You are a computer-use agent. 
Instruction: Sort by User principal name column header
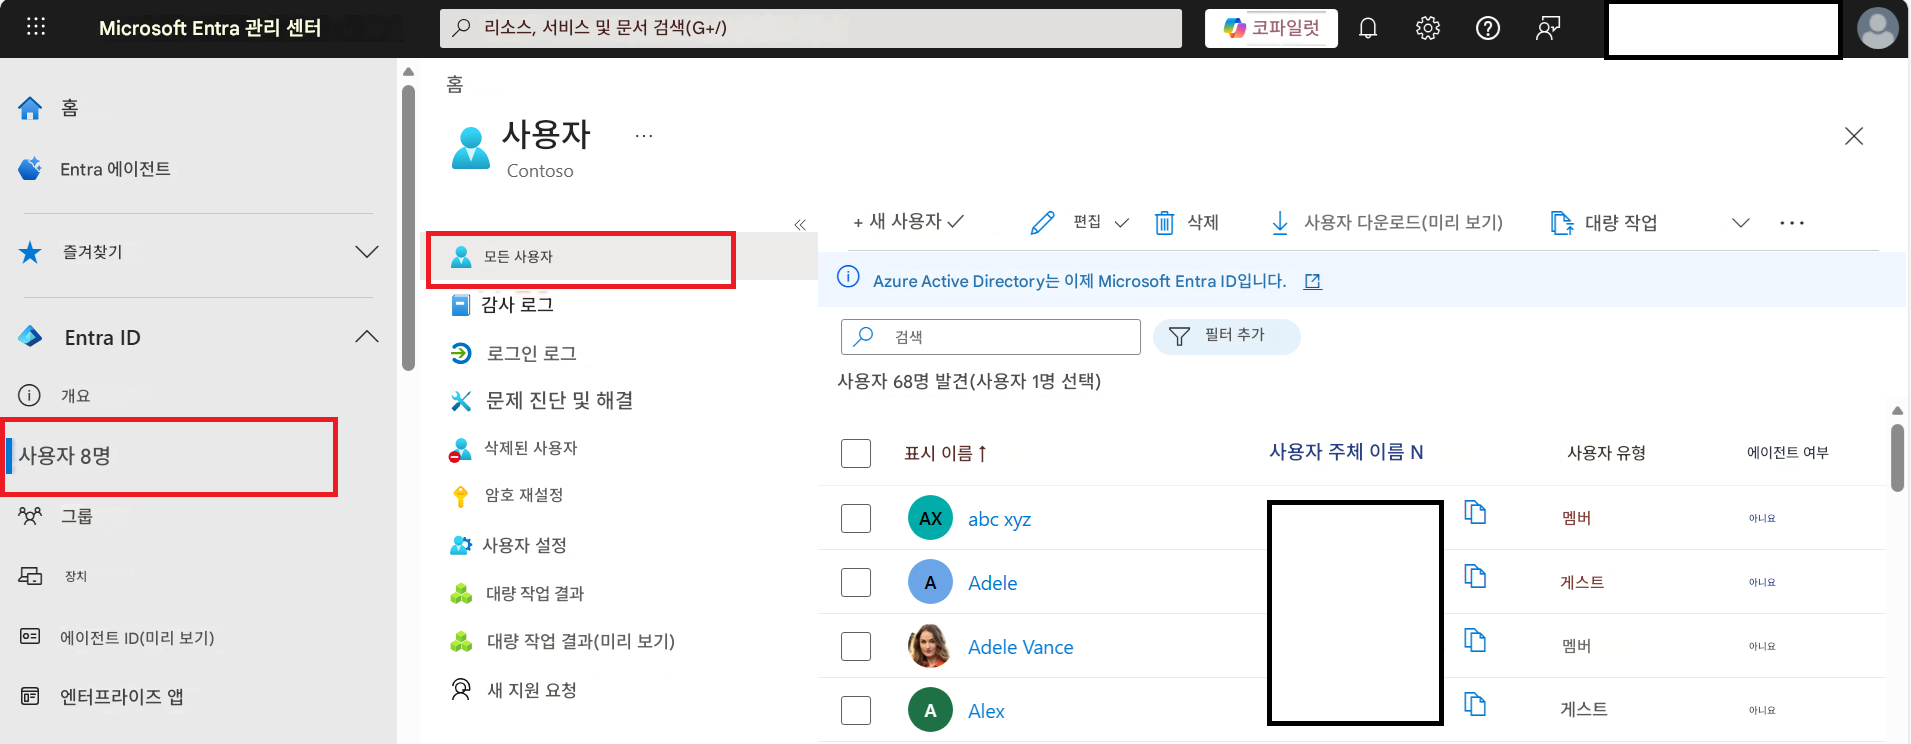[x=1346, y=452]
